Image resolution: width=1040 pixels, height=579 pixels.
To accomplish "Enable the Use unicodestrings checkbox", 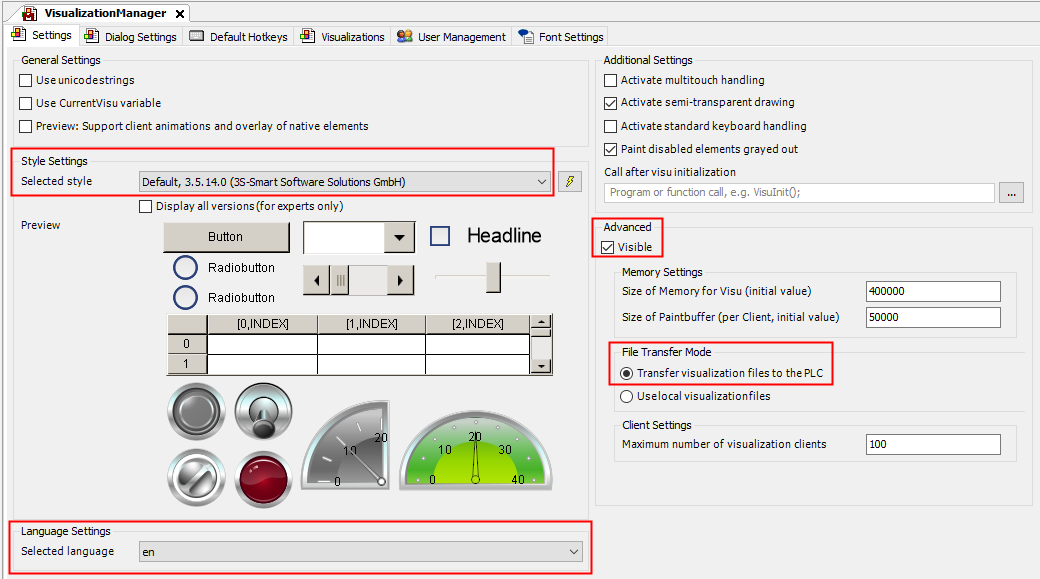I will (x=24, y=80).
